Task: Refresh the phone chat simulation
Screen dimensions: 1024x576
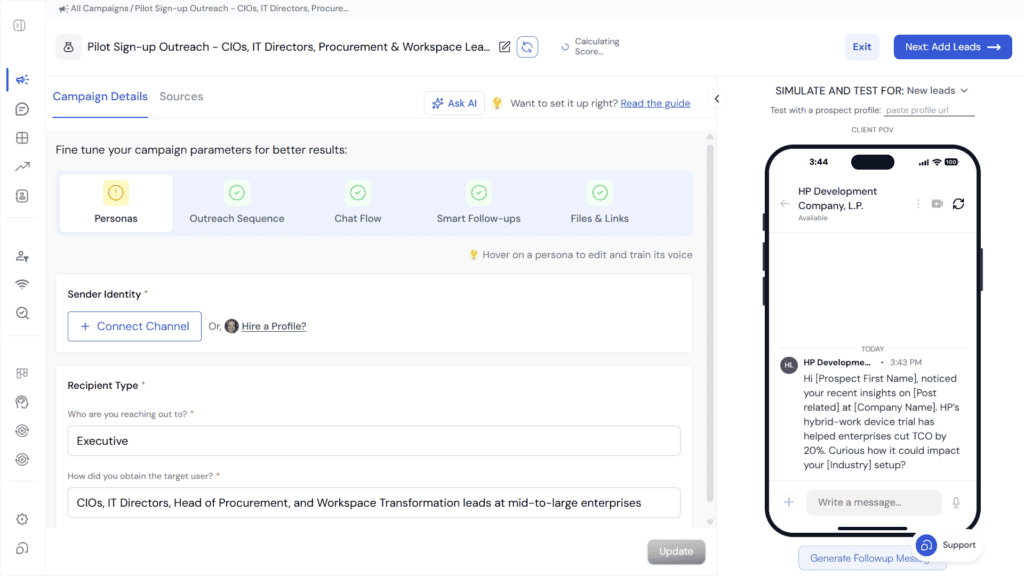Action: [959, 204]
